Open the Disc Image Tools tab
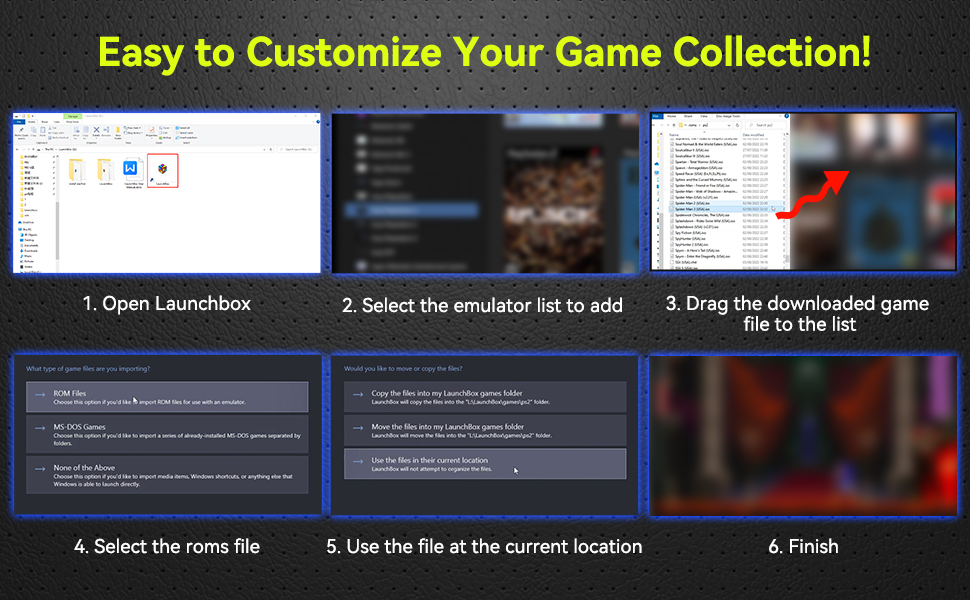This screenshot has height=600, width=970. click(x=728, y=116)
